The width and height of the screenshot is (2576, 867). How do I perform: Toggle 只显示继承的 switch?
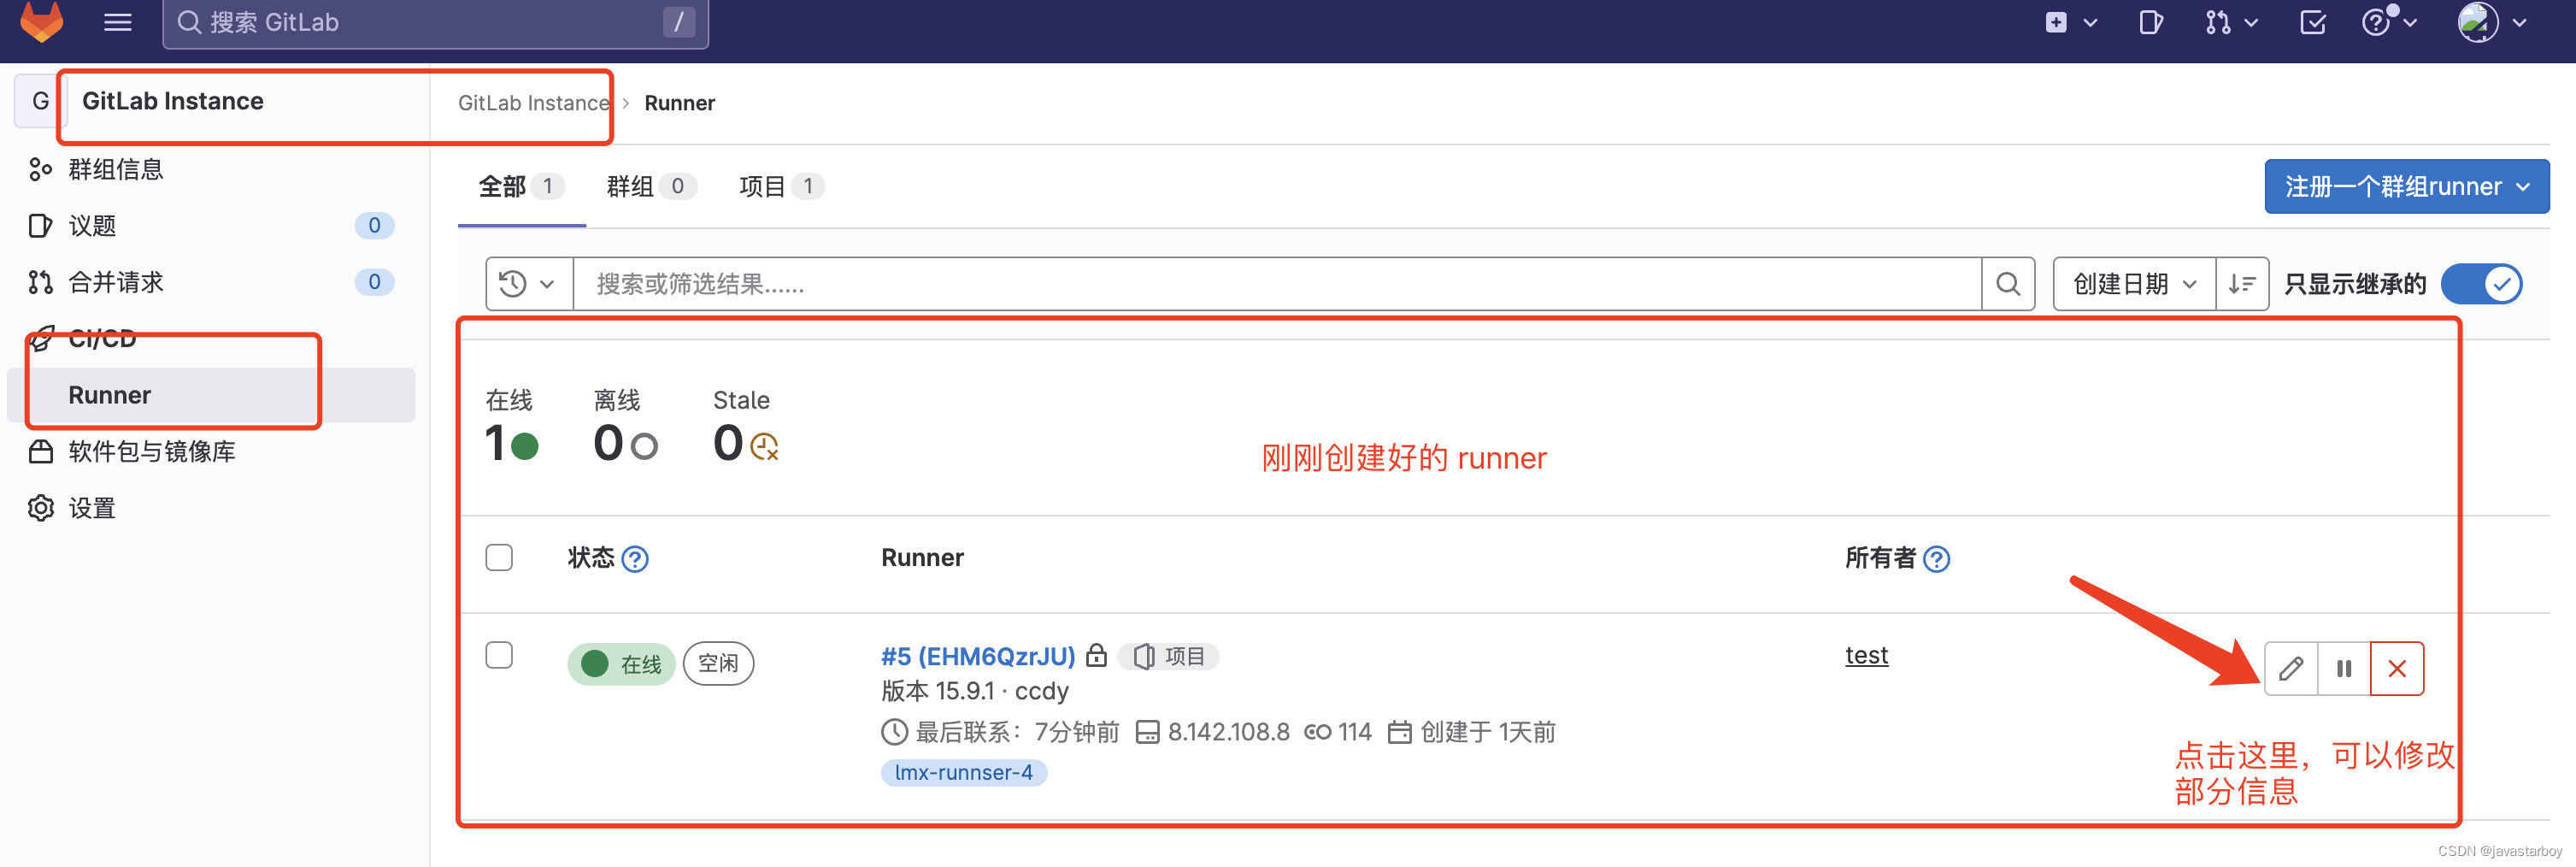tap(2481, 284)
